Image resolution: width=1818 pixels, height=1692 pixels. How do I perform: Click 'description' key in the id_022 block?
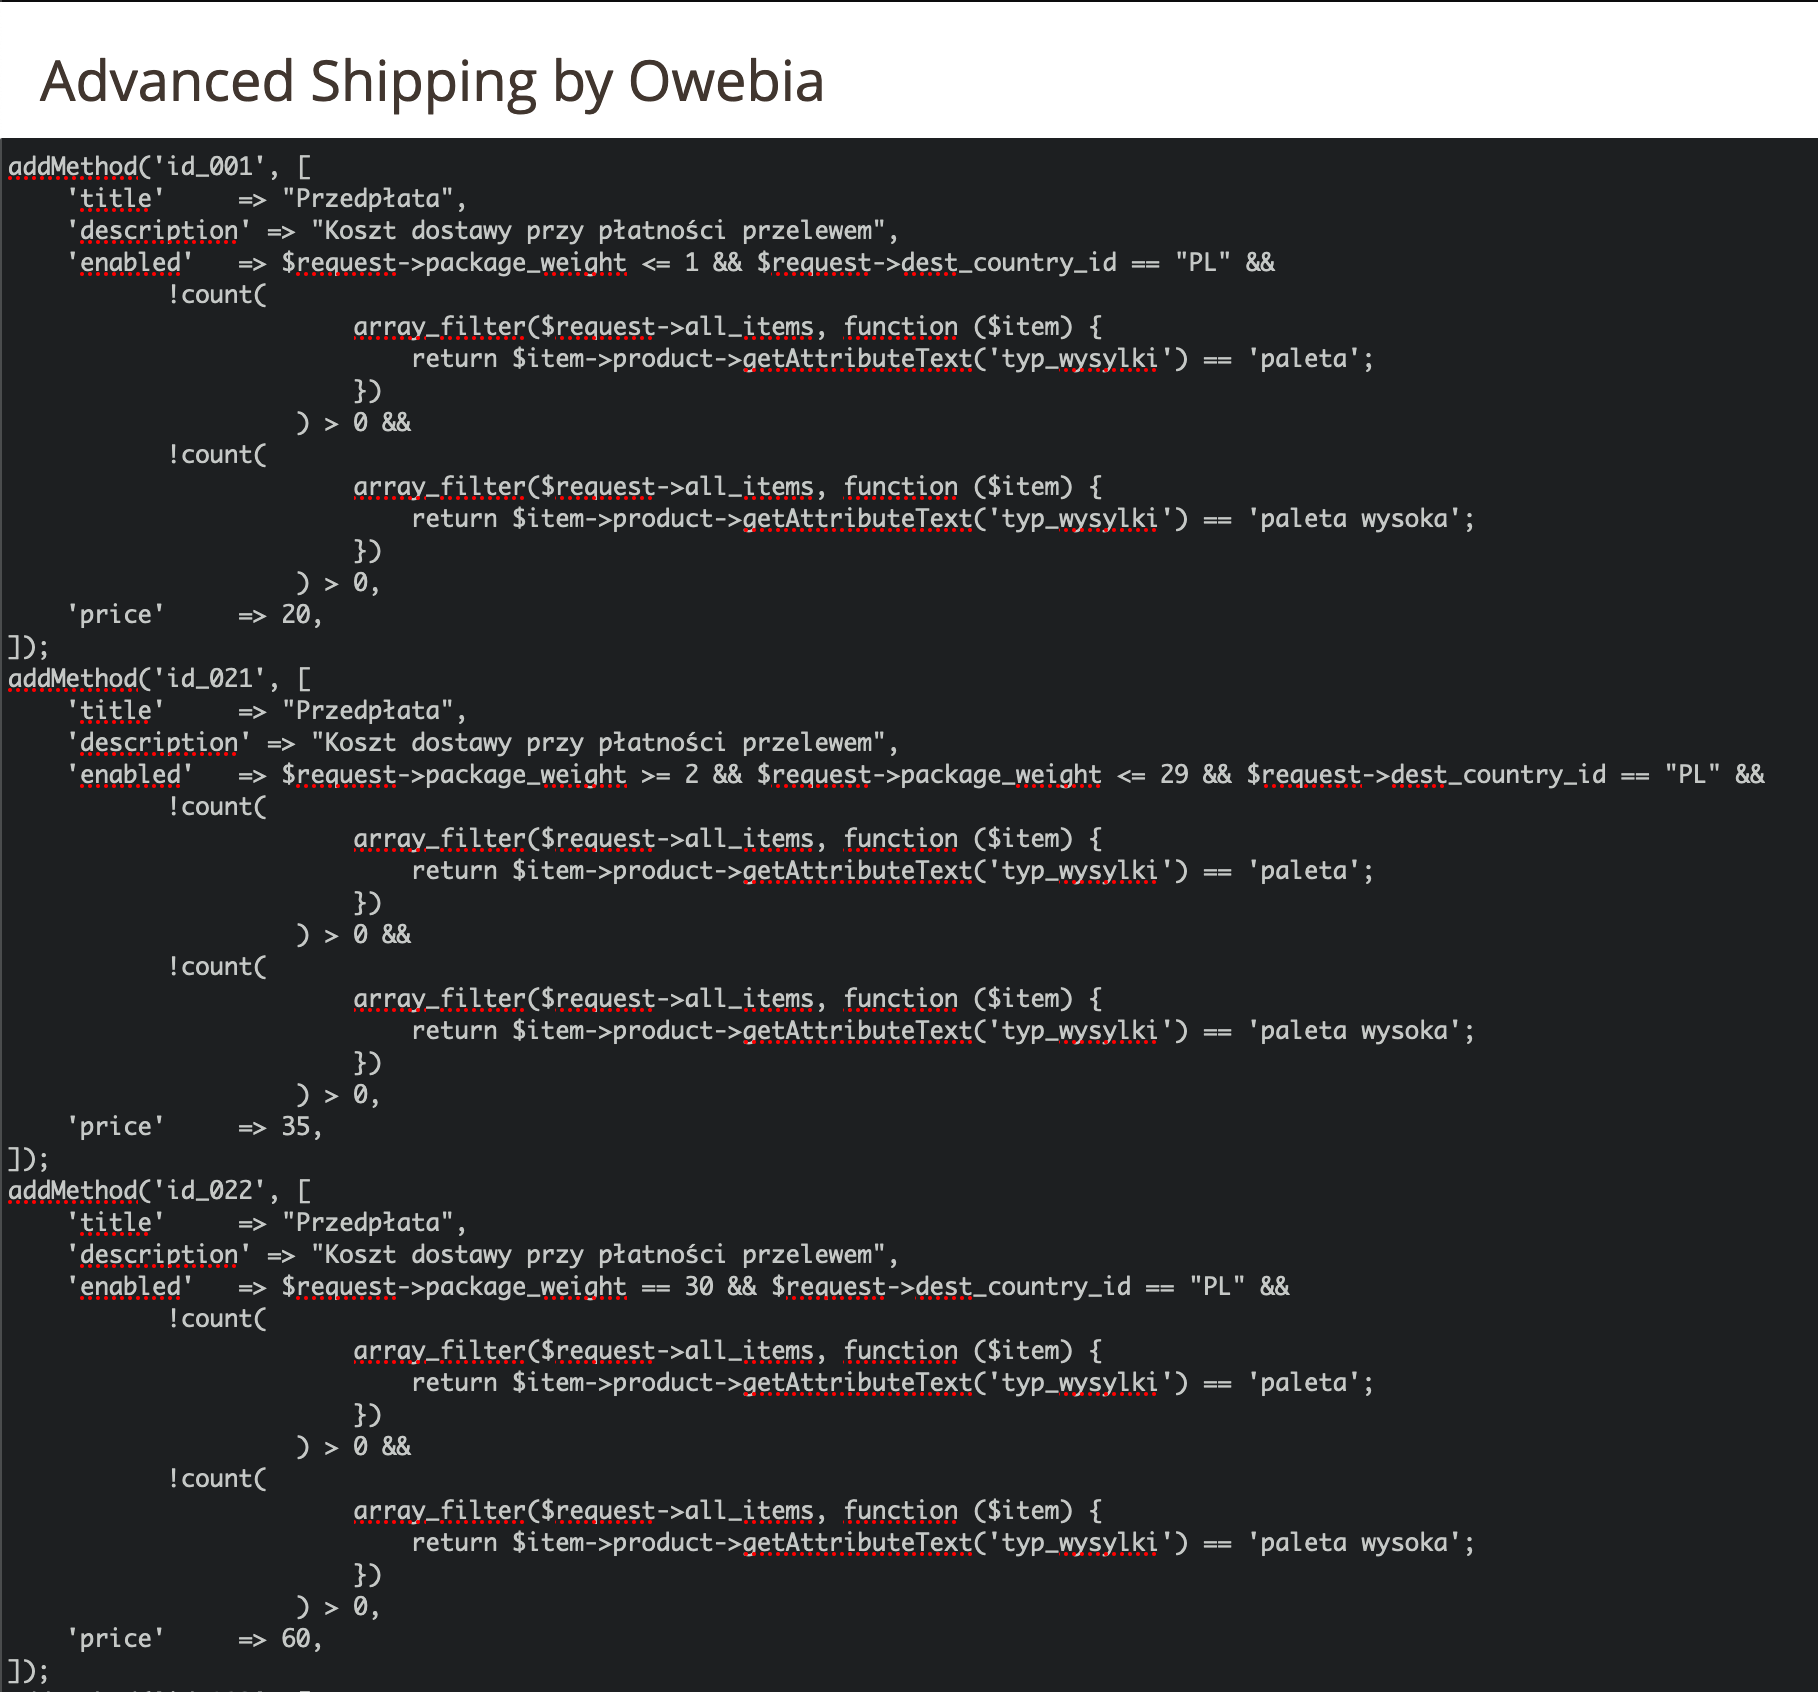click(158, 1255)
